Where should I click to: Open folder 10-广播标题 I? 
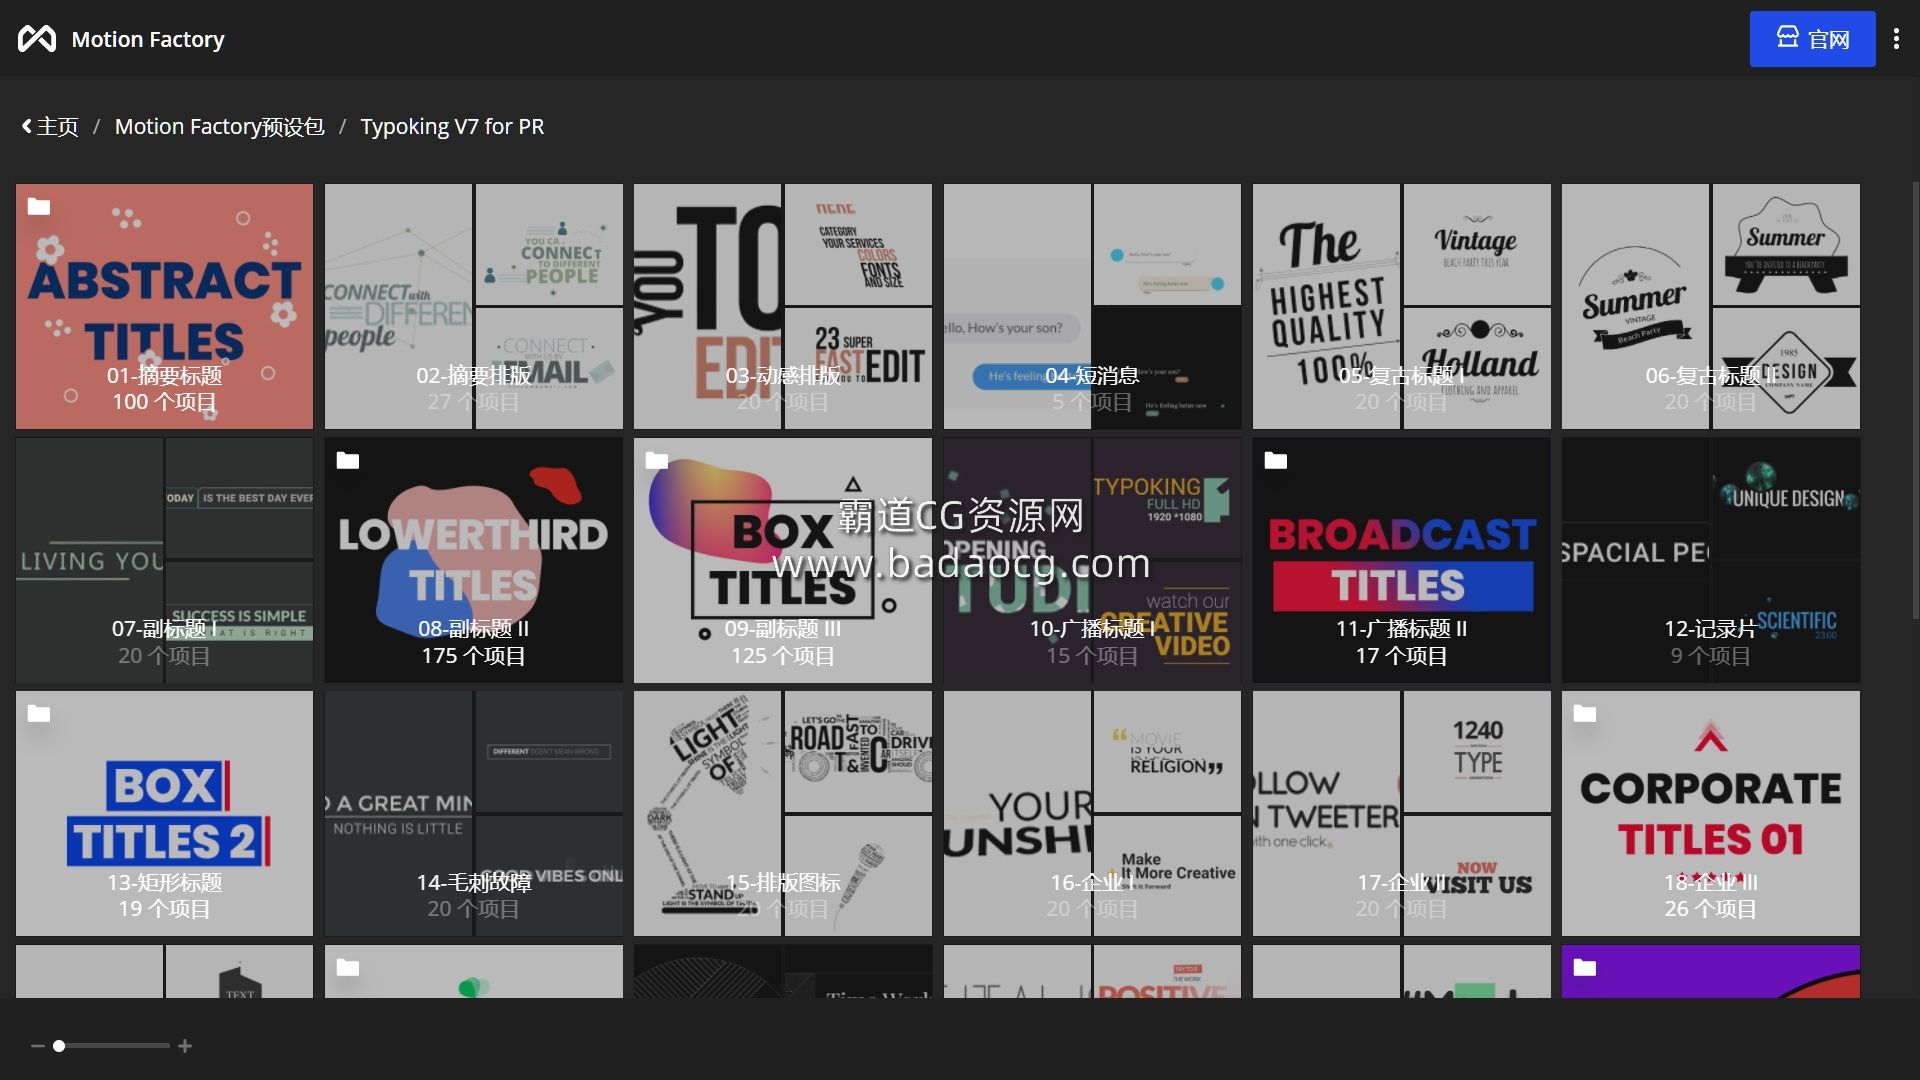tap(1092, 560)
